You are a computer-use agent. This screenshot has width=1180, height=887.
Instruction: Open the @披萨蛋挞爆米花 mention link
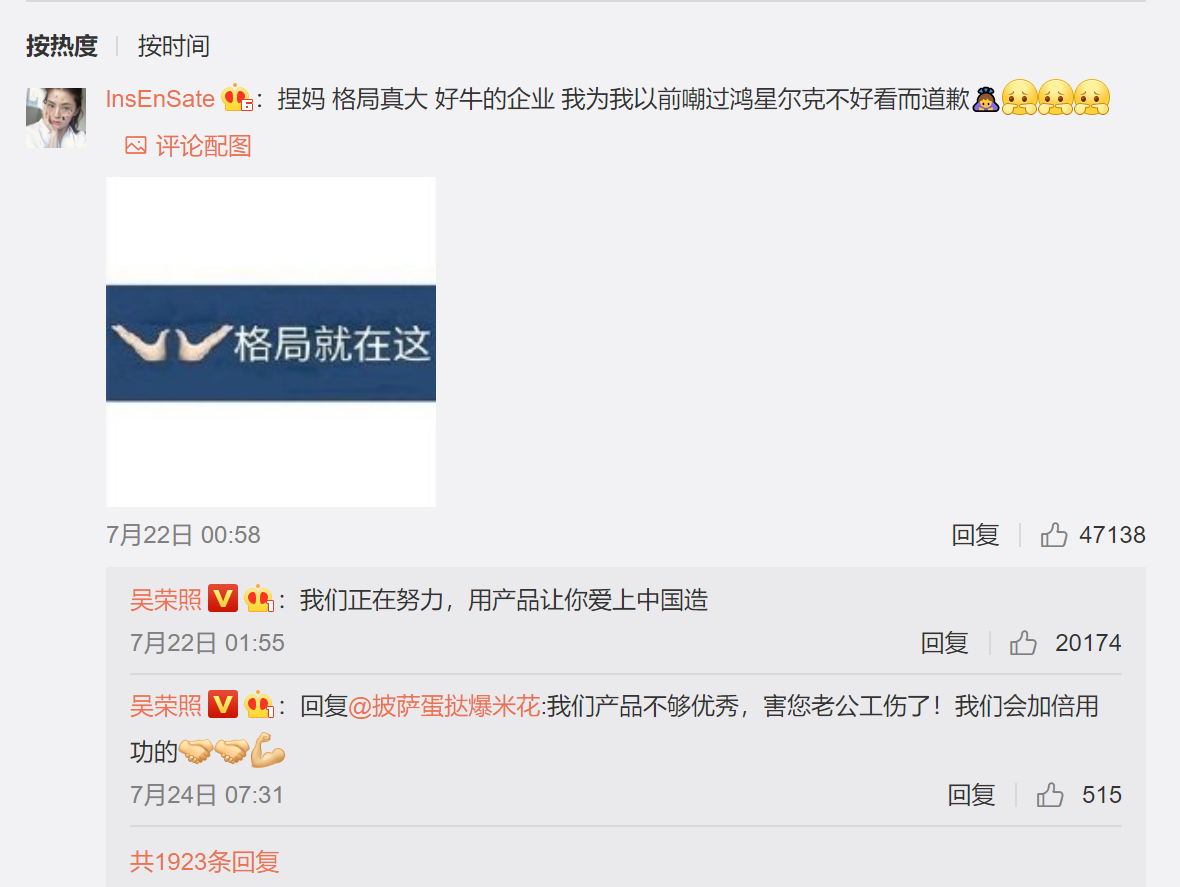click(444, 706)
